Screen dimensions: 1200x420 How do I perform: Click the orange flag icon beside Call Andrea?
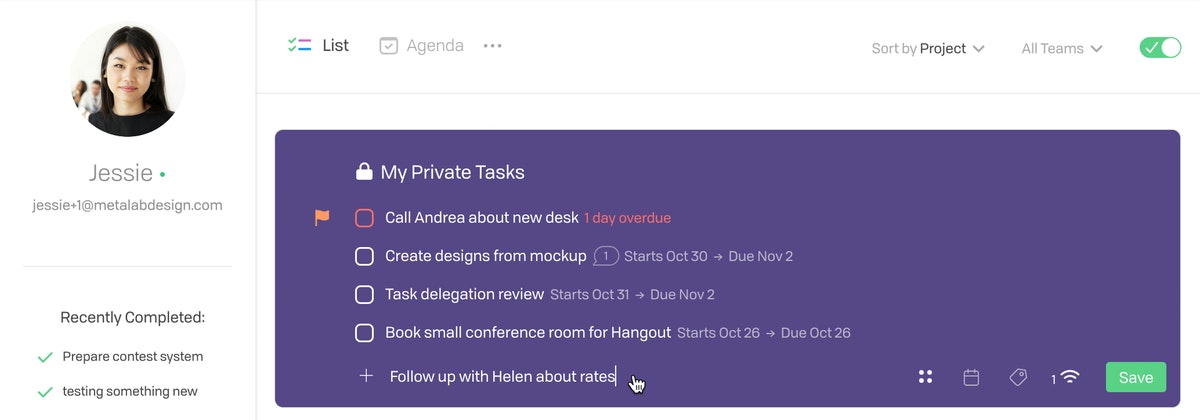[x=322, y=217]
